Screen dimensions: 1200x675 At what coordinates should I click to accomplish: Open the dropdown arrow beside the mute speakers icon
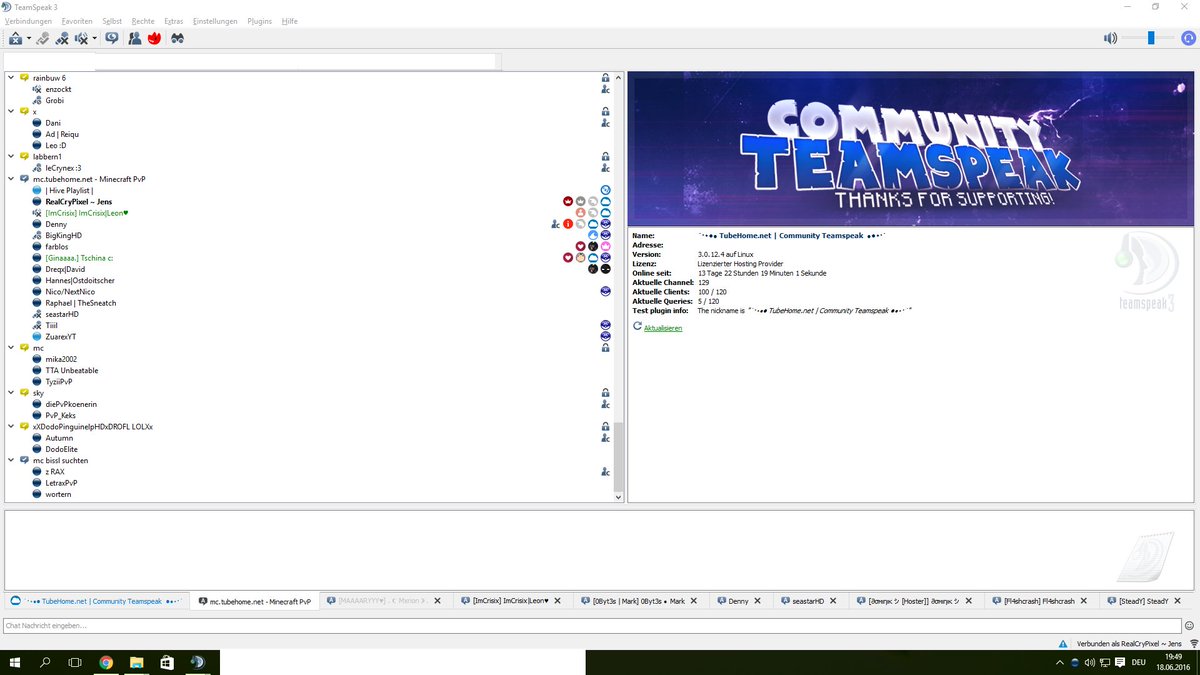click(94, 38)
